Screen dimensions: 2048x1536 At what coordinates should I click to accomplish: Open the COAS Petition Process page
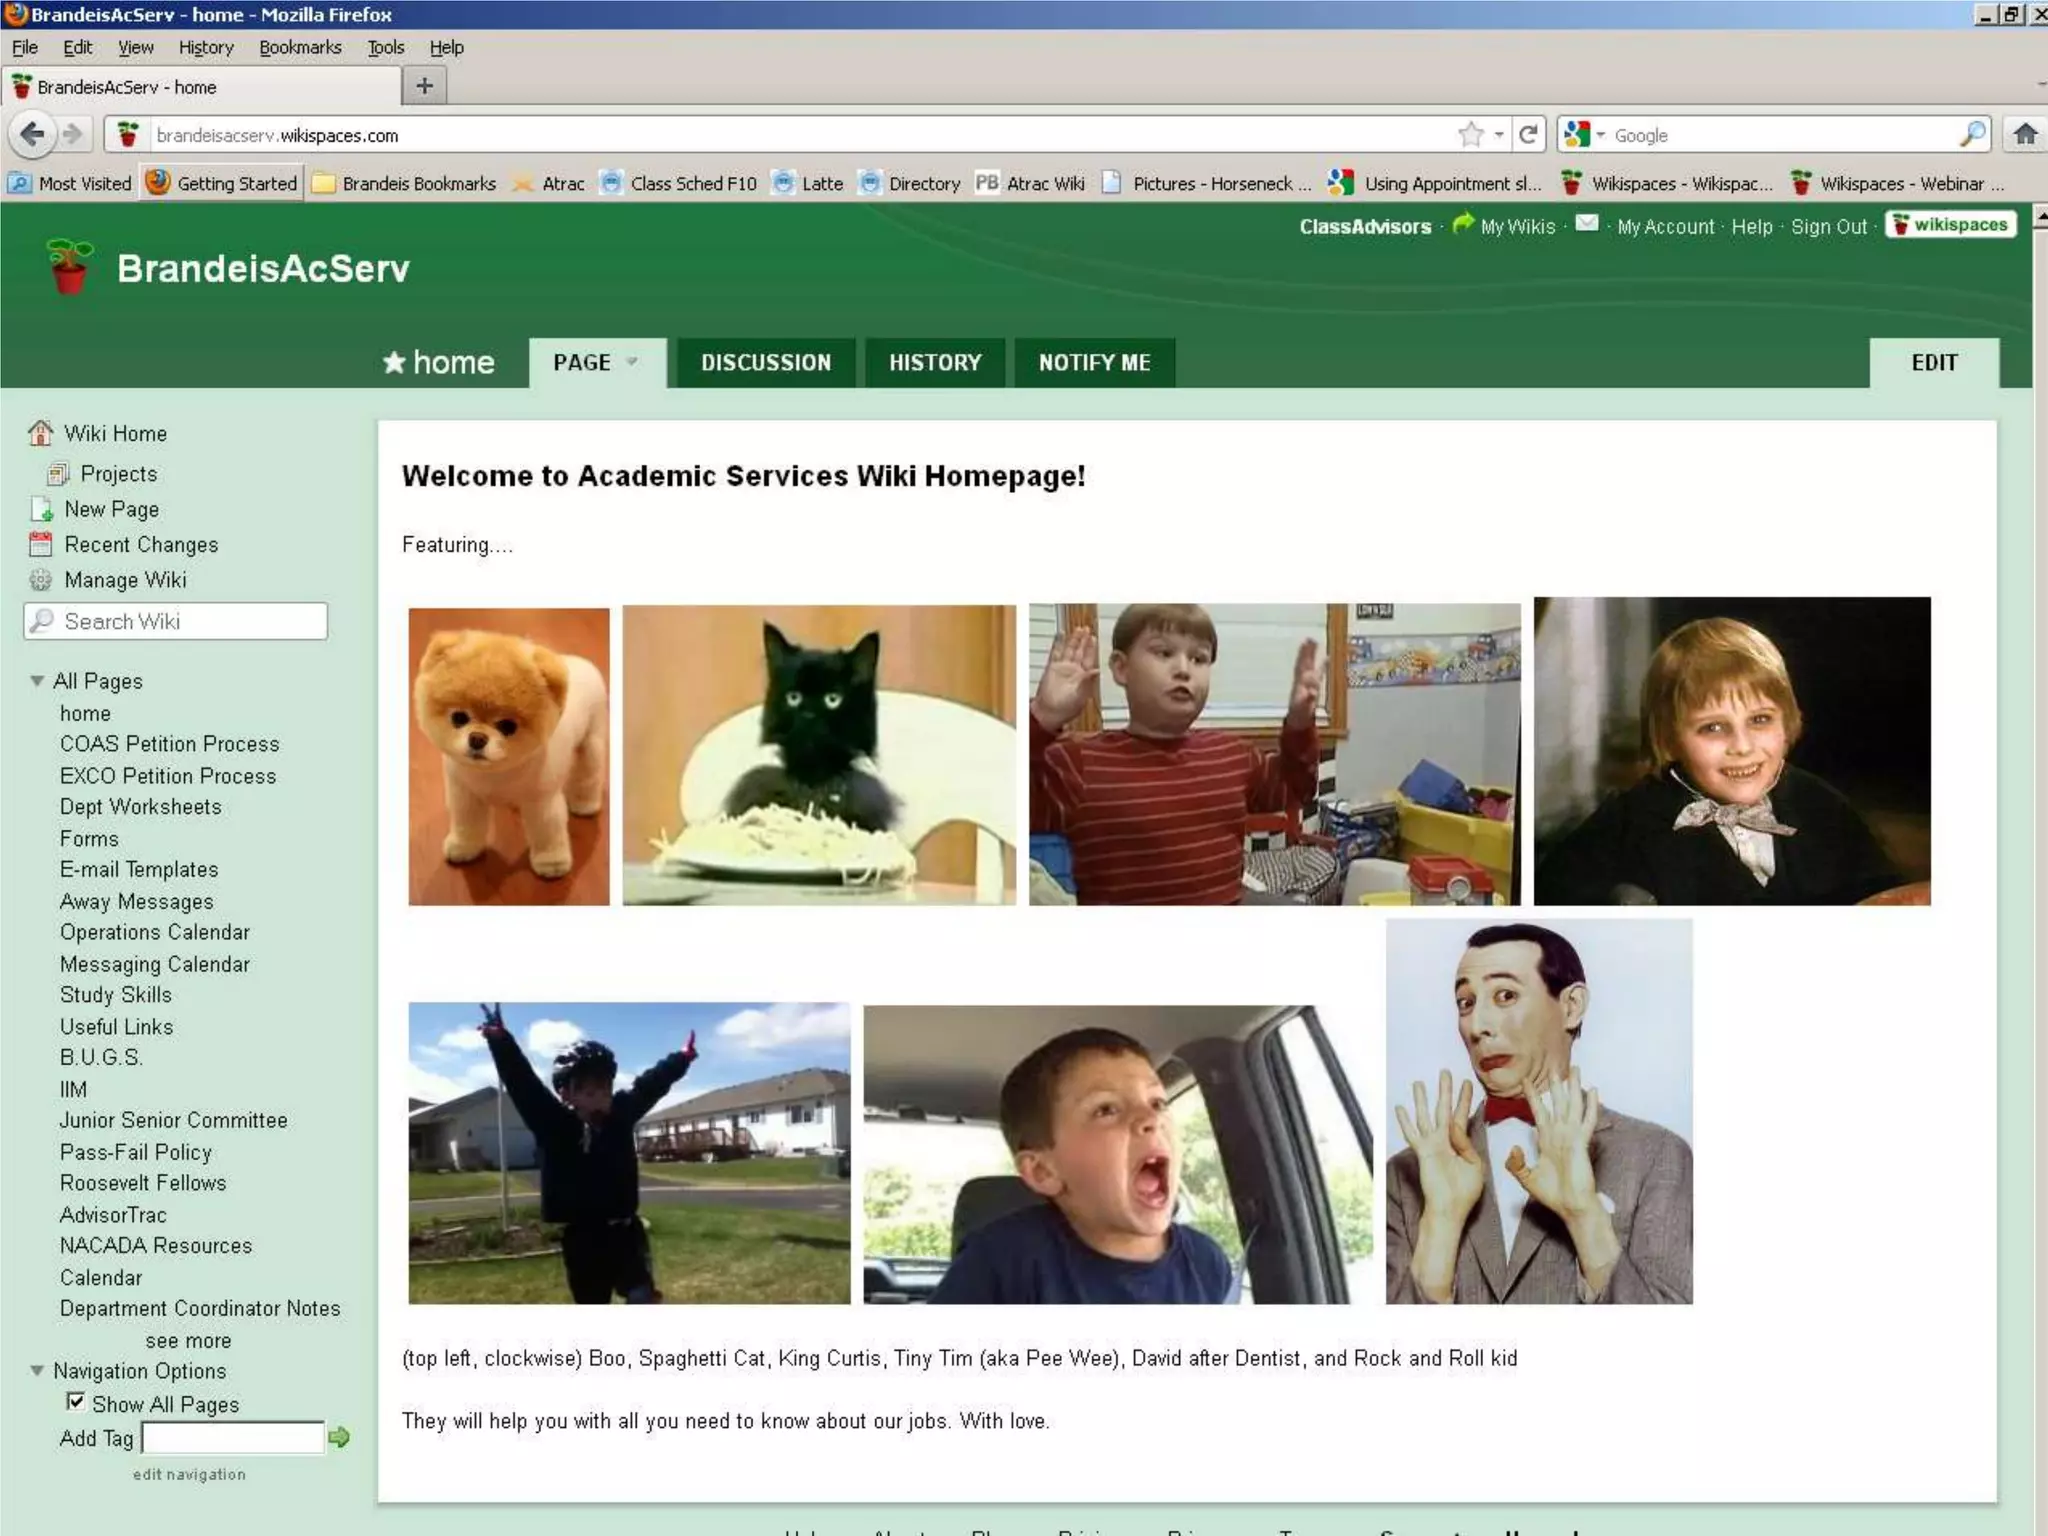pyautogui.click(x=169, y=744)
